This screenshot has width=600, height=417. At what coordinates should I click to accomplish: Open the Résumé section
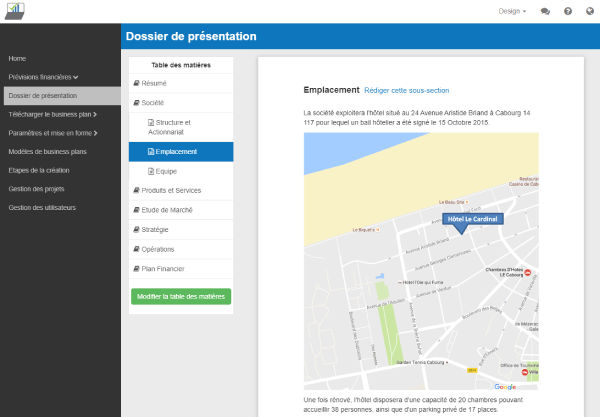point(181,83)
